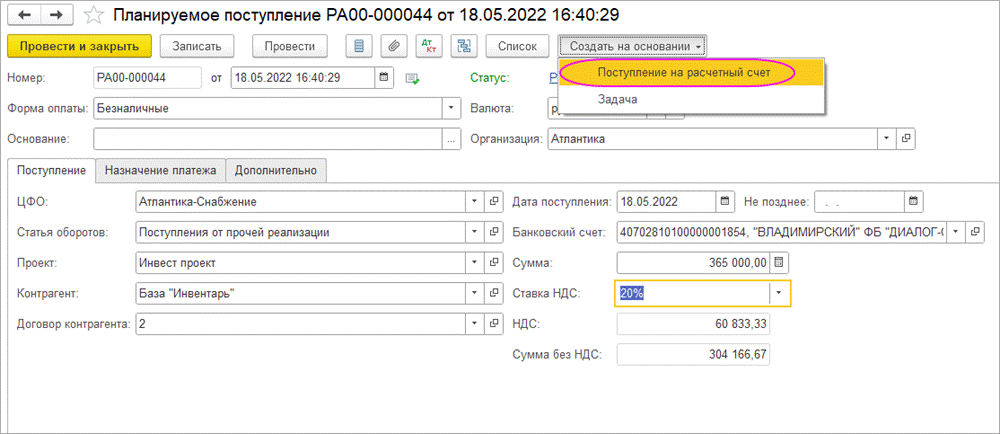This screenshot has height=434, width=1000.
Task: Open calendar for document date field
Action: pos(384,77)
